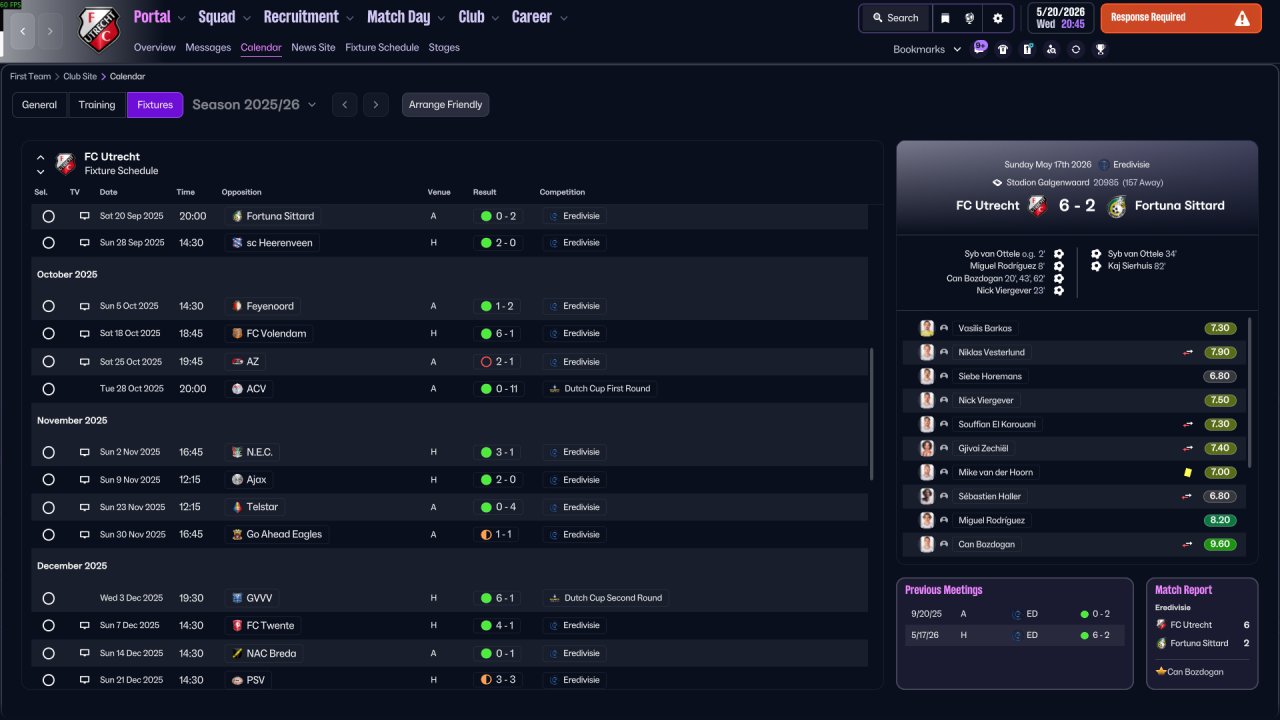Expand the Portal menu chevron
This screenshot has height=720, width=1280.
[182, 18]
